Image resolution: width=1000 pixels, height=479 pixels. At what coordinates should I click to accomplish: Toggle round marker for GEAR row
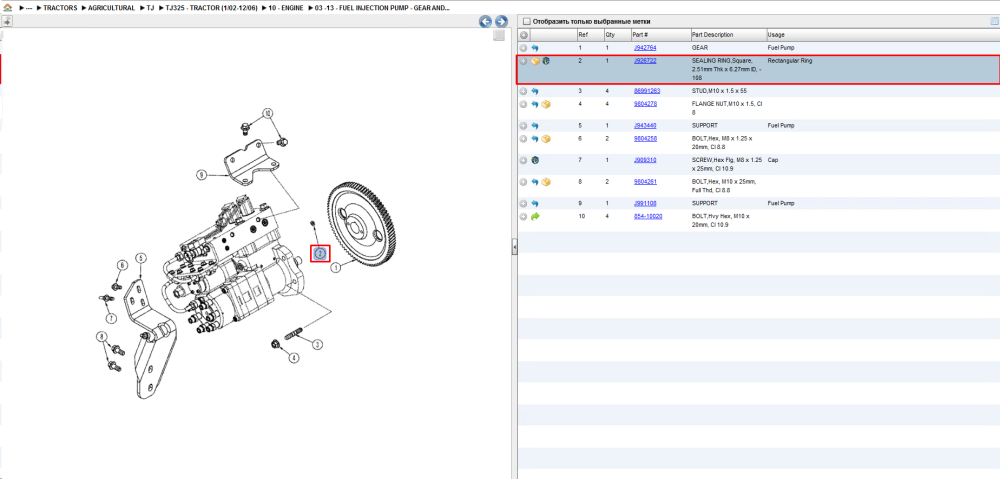(x=523, y=48)
